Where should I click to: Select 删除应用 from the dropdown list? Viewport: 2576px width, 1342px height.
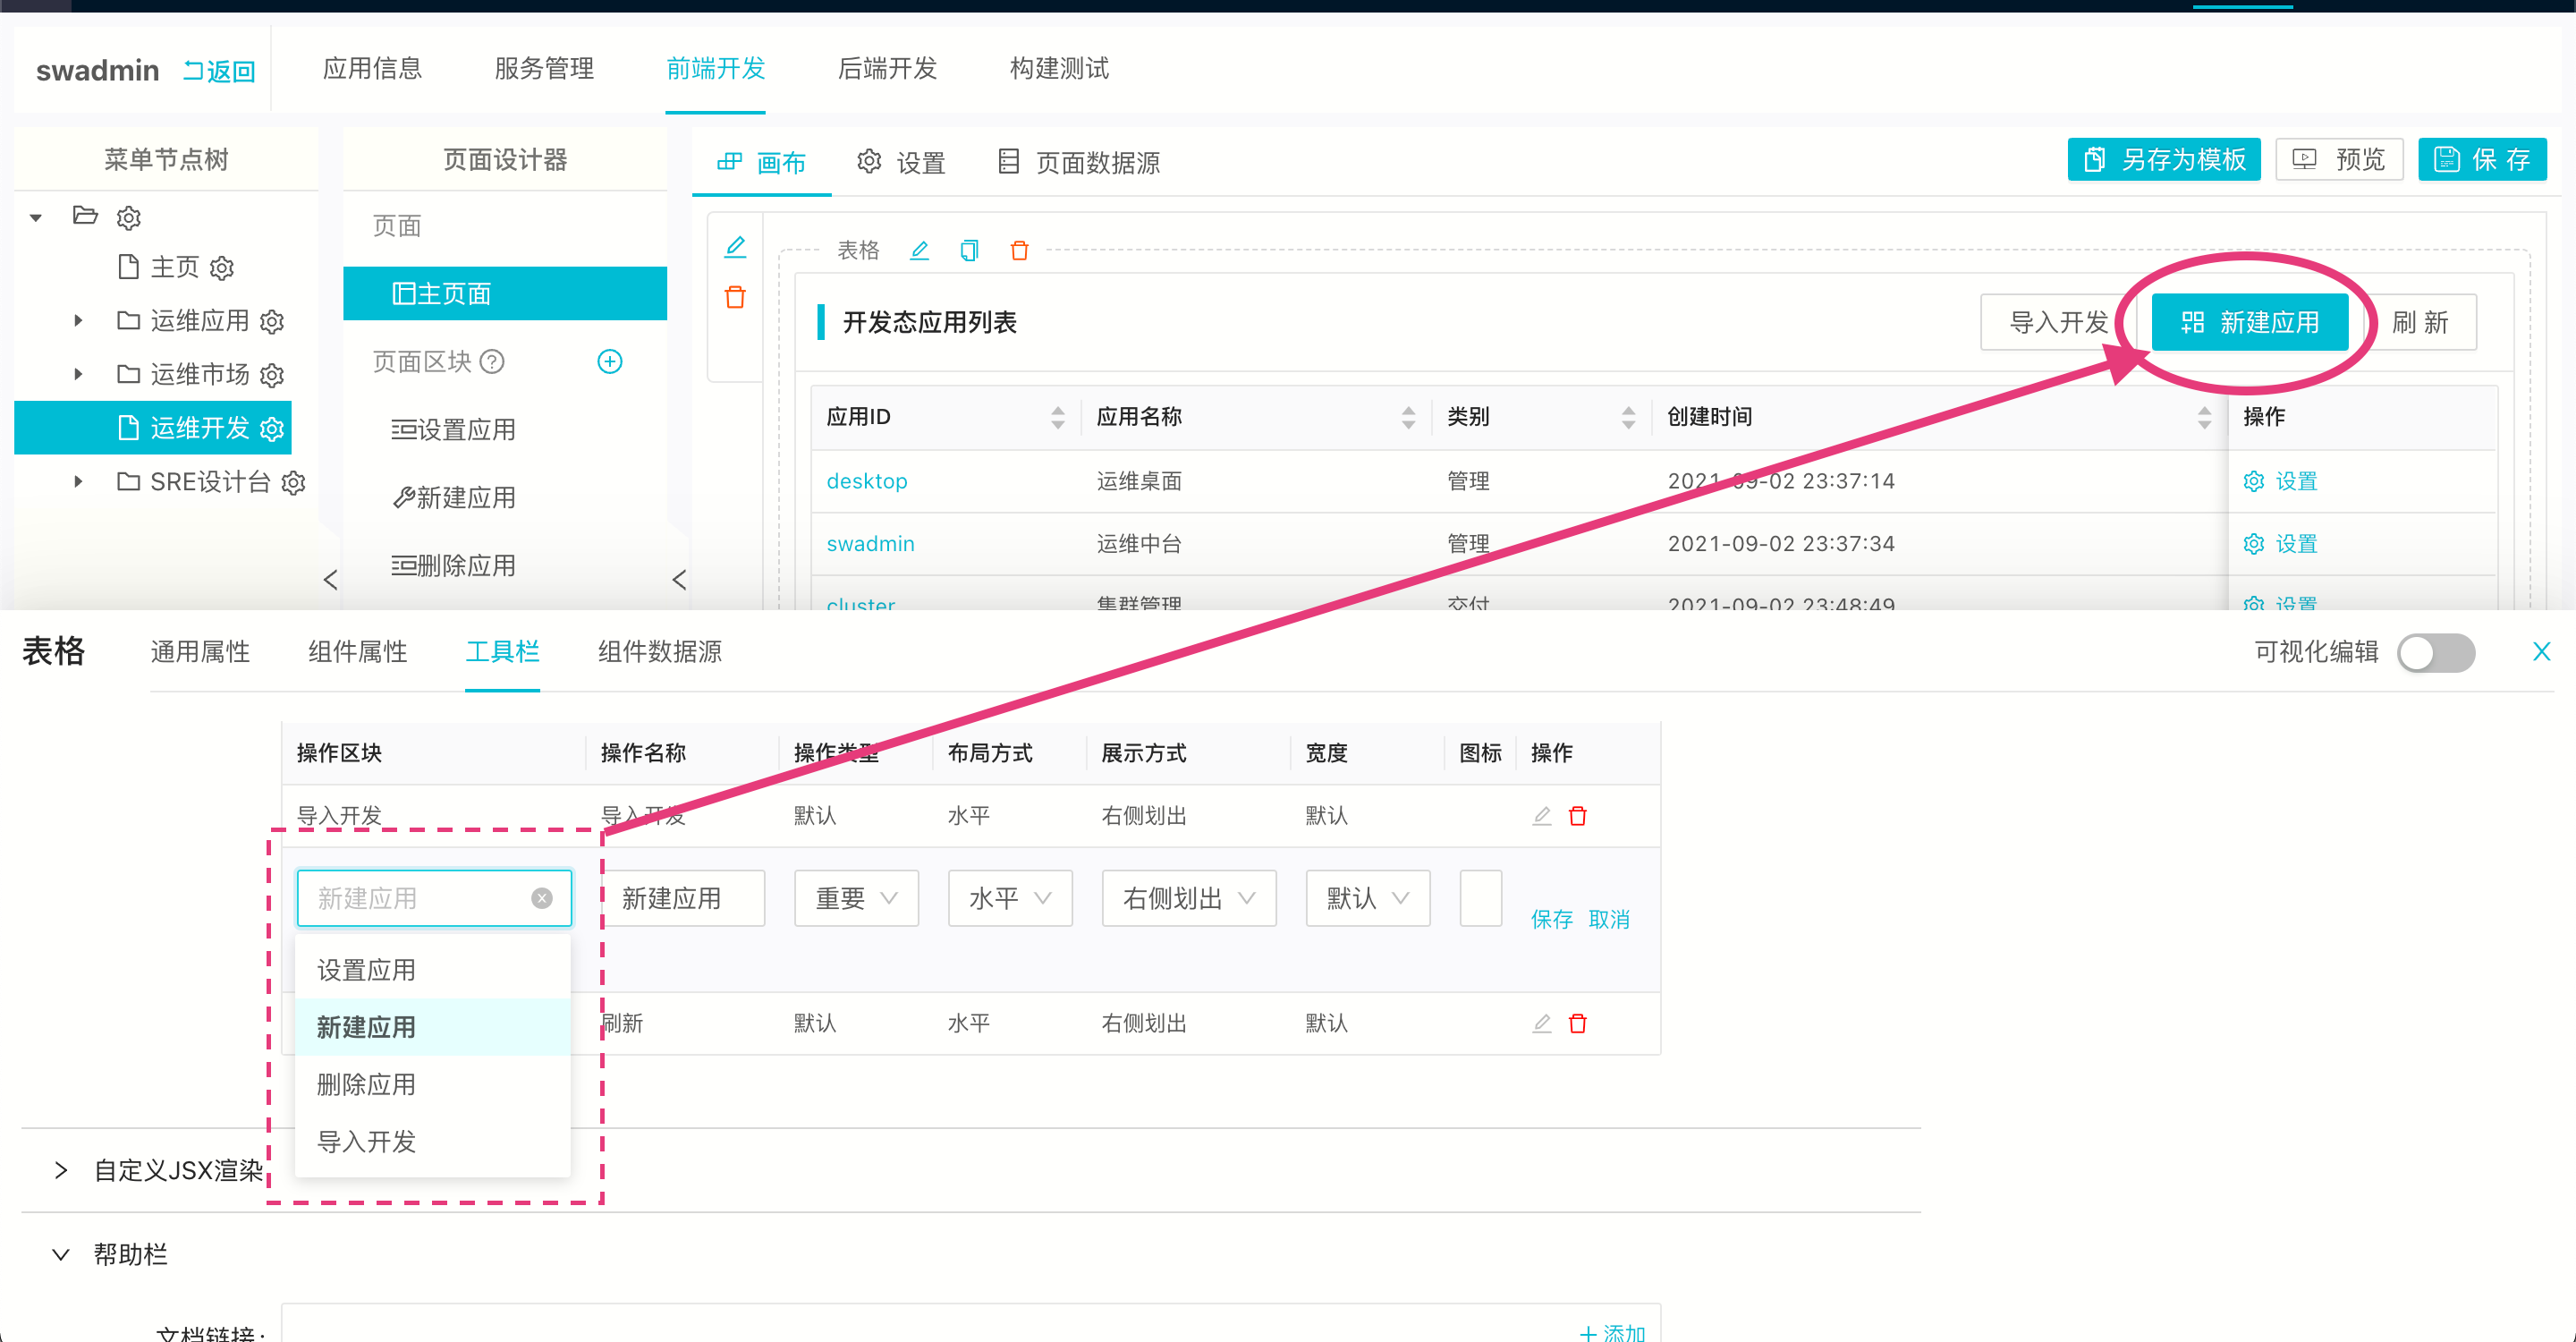tap(366, 1083)
